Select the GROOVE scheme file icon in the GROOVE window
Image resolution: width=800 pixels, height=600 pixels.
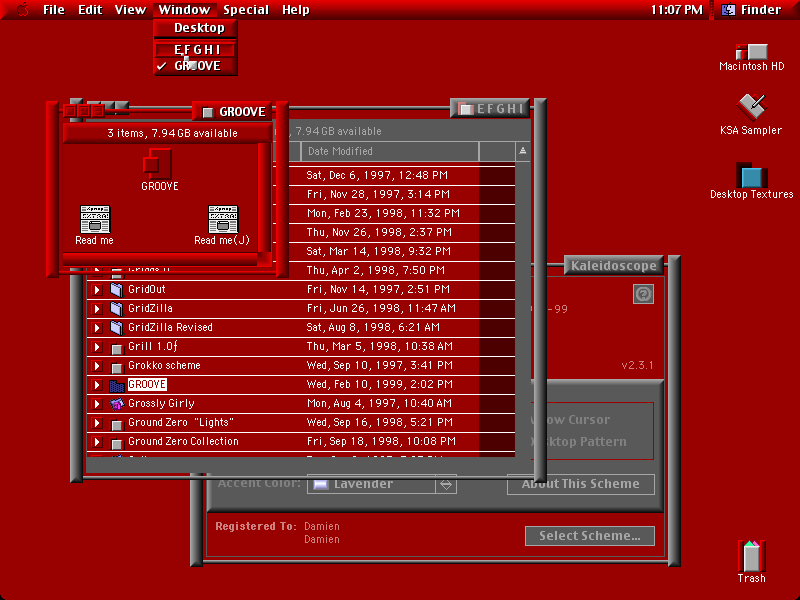click(x=157, y=163)
